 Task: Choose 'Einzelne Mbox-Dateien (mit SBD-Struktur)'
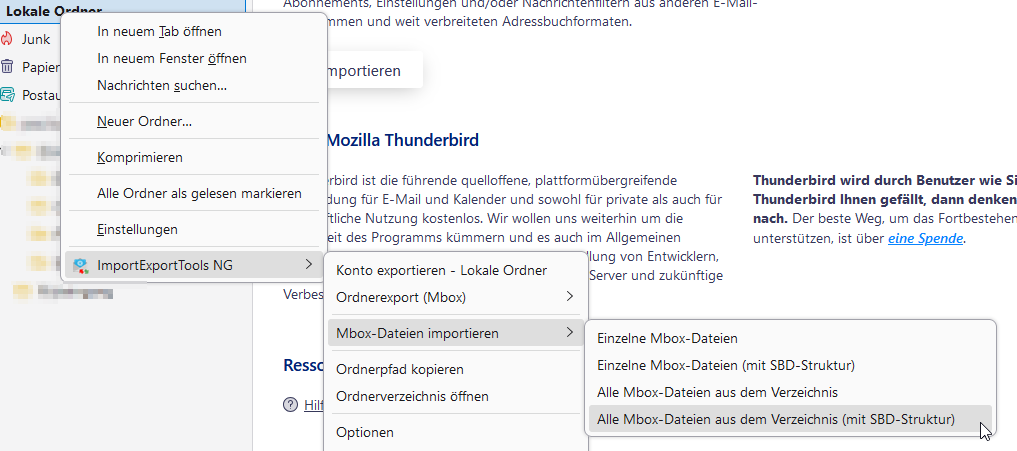[725, 365]
